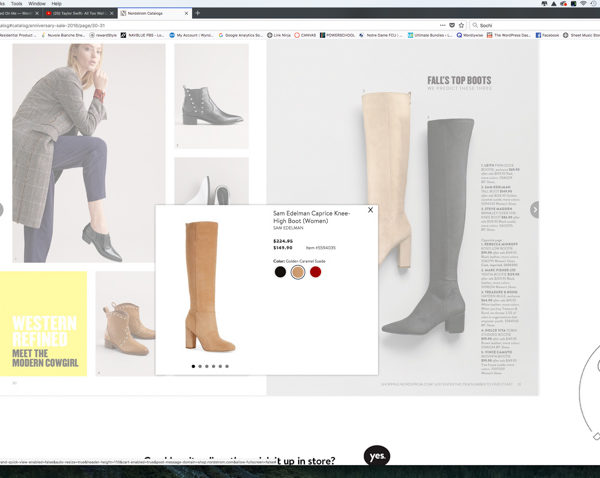Go to previous catalog page arrow
The width and height of the screenshot is (600, 478).
click(x=1, y=210)
